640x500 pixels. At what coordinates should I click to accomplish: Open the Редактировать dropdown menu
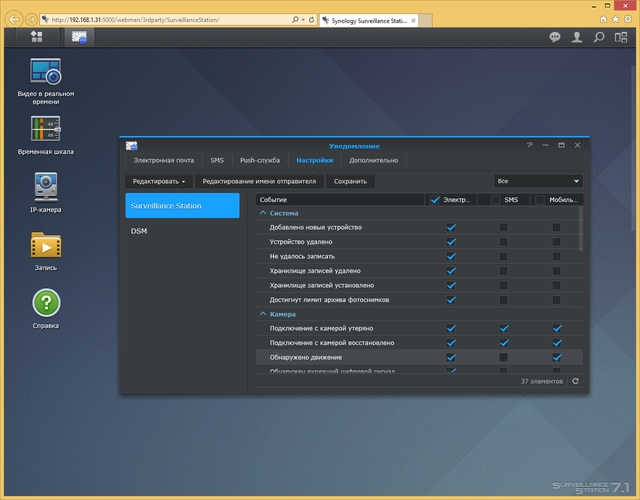(x=158, y=181)
